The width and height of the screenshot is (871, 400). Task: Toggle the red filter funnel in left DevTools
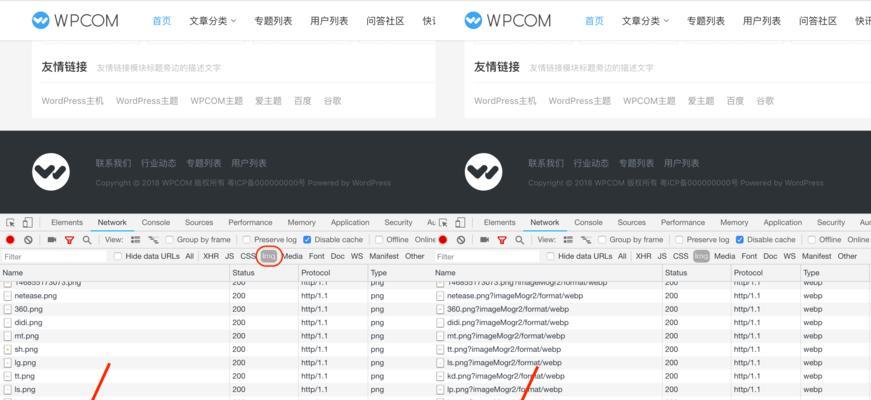tap(69, 240)
